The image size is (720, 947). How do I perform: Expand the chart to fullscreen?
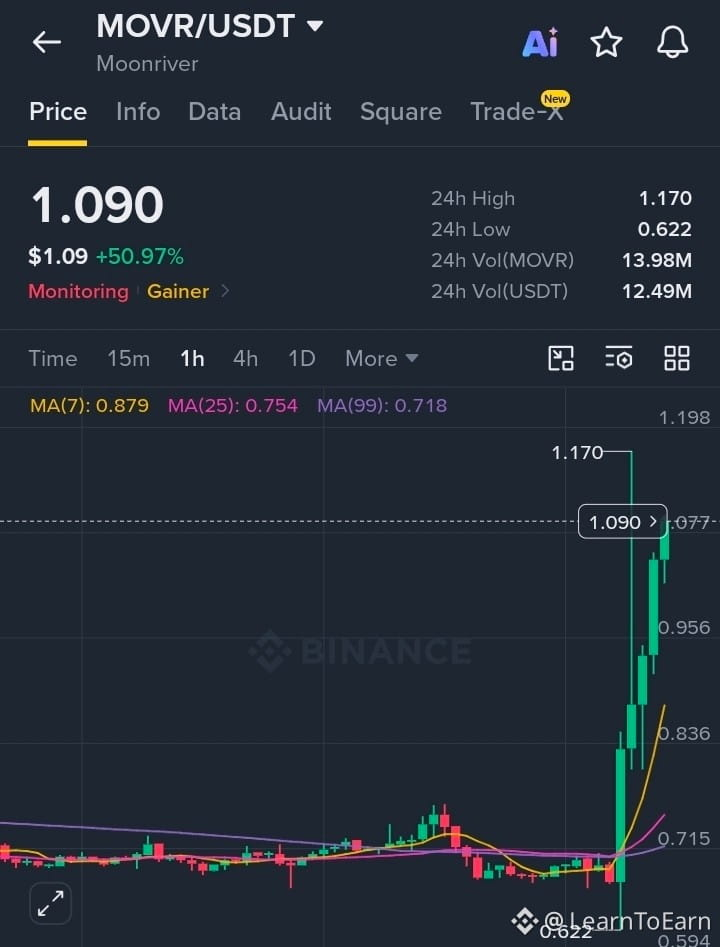[51, 904]
